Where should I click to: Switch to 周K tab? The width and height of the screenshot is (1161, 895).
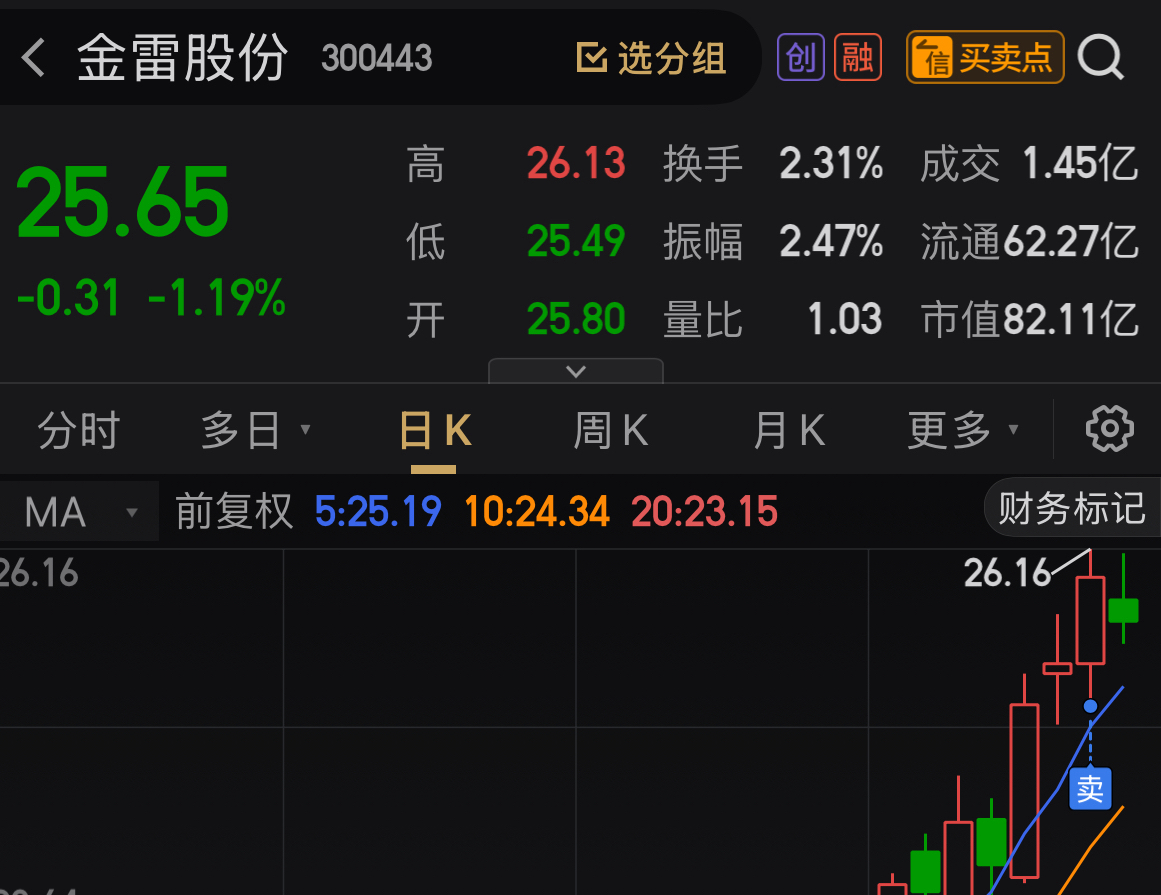[611, 430]
